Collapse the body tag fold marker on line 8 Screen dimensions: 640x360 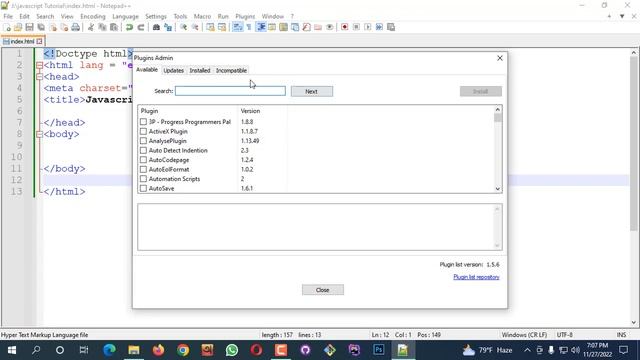point(39,134)
